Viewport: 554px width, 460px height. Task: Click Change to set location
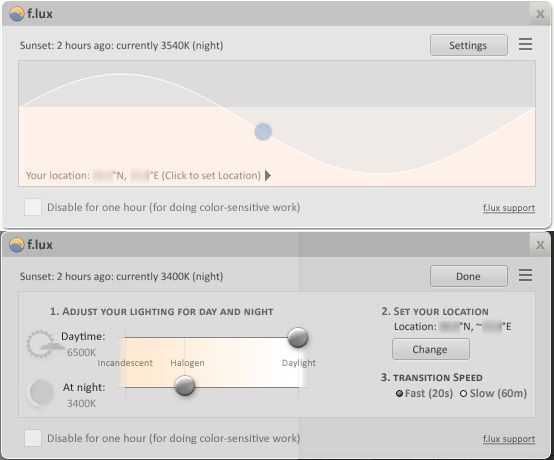(431, 349)
